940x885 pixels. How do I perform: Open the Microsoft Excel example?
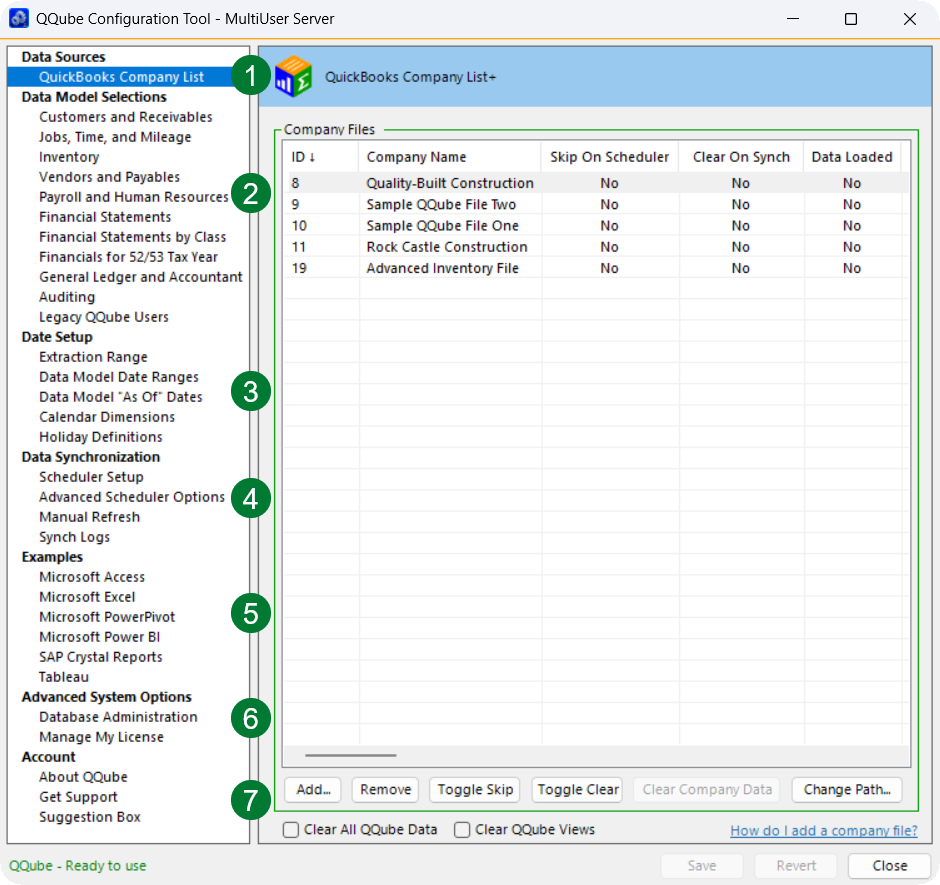(x=87, y=597)
